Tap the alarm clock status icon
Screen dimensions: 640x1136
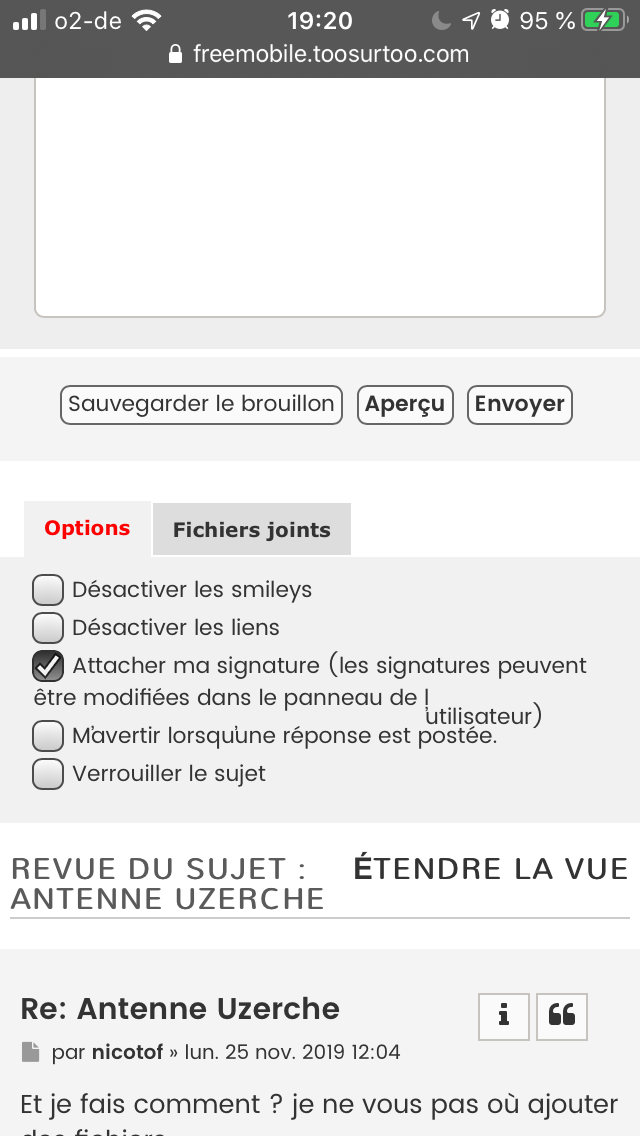(x=500, y=20)
